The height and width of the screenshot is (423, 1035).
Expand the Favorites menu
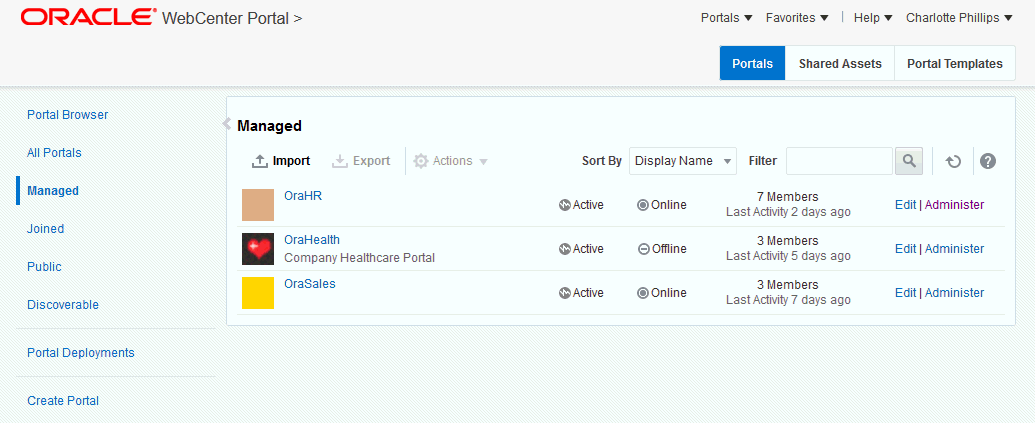click(797, 18)
